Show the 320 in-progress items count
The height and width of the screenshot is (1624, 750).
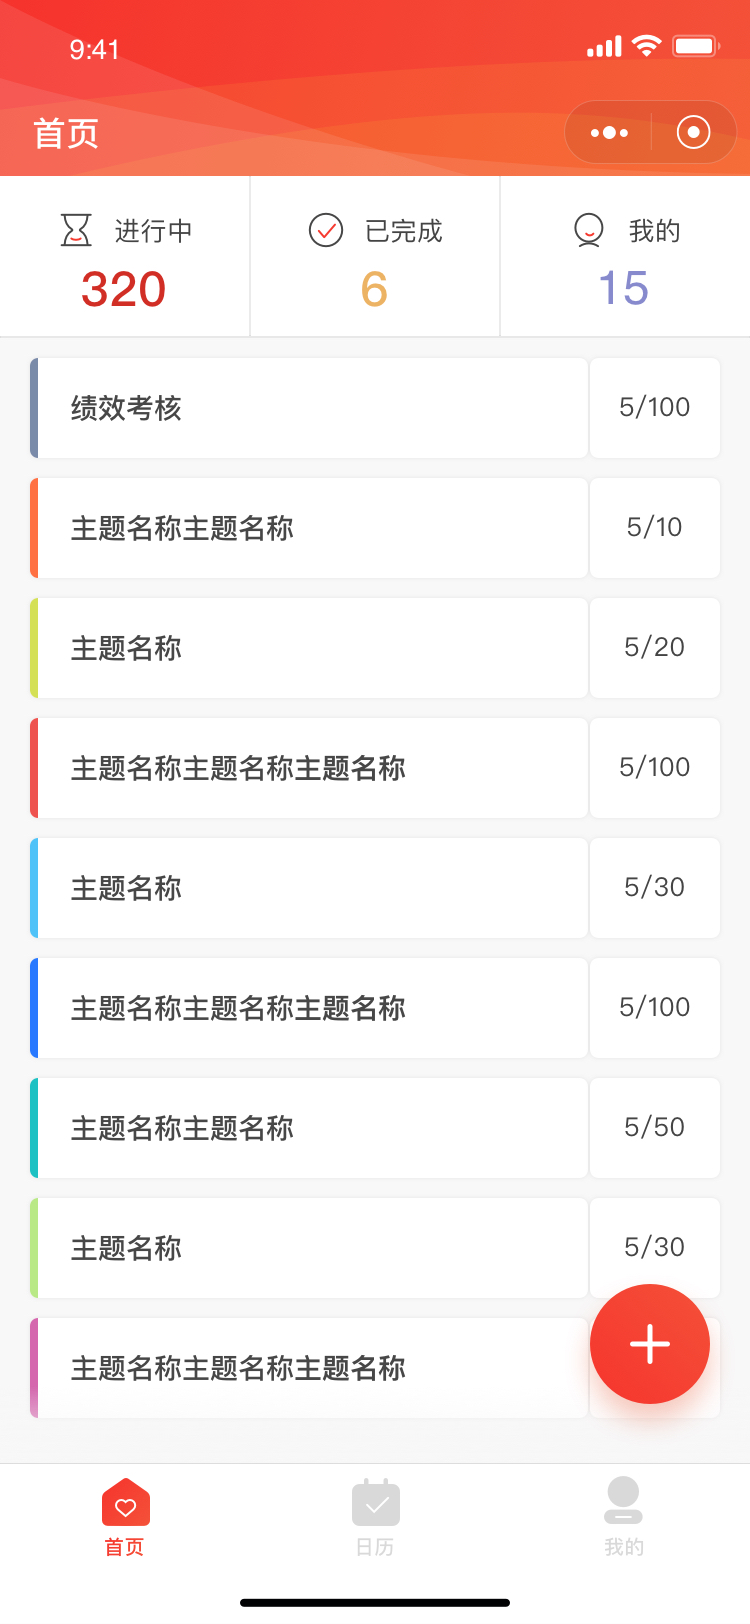[124, 289]
